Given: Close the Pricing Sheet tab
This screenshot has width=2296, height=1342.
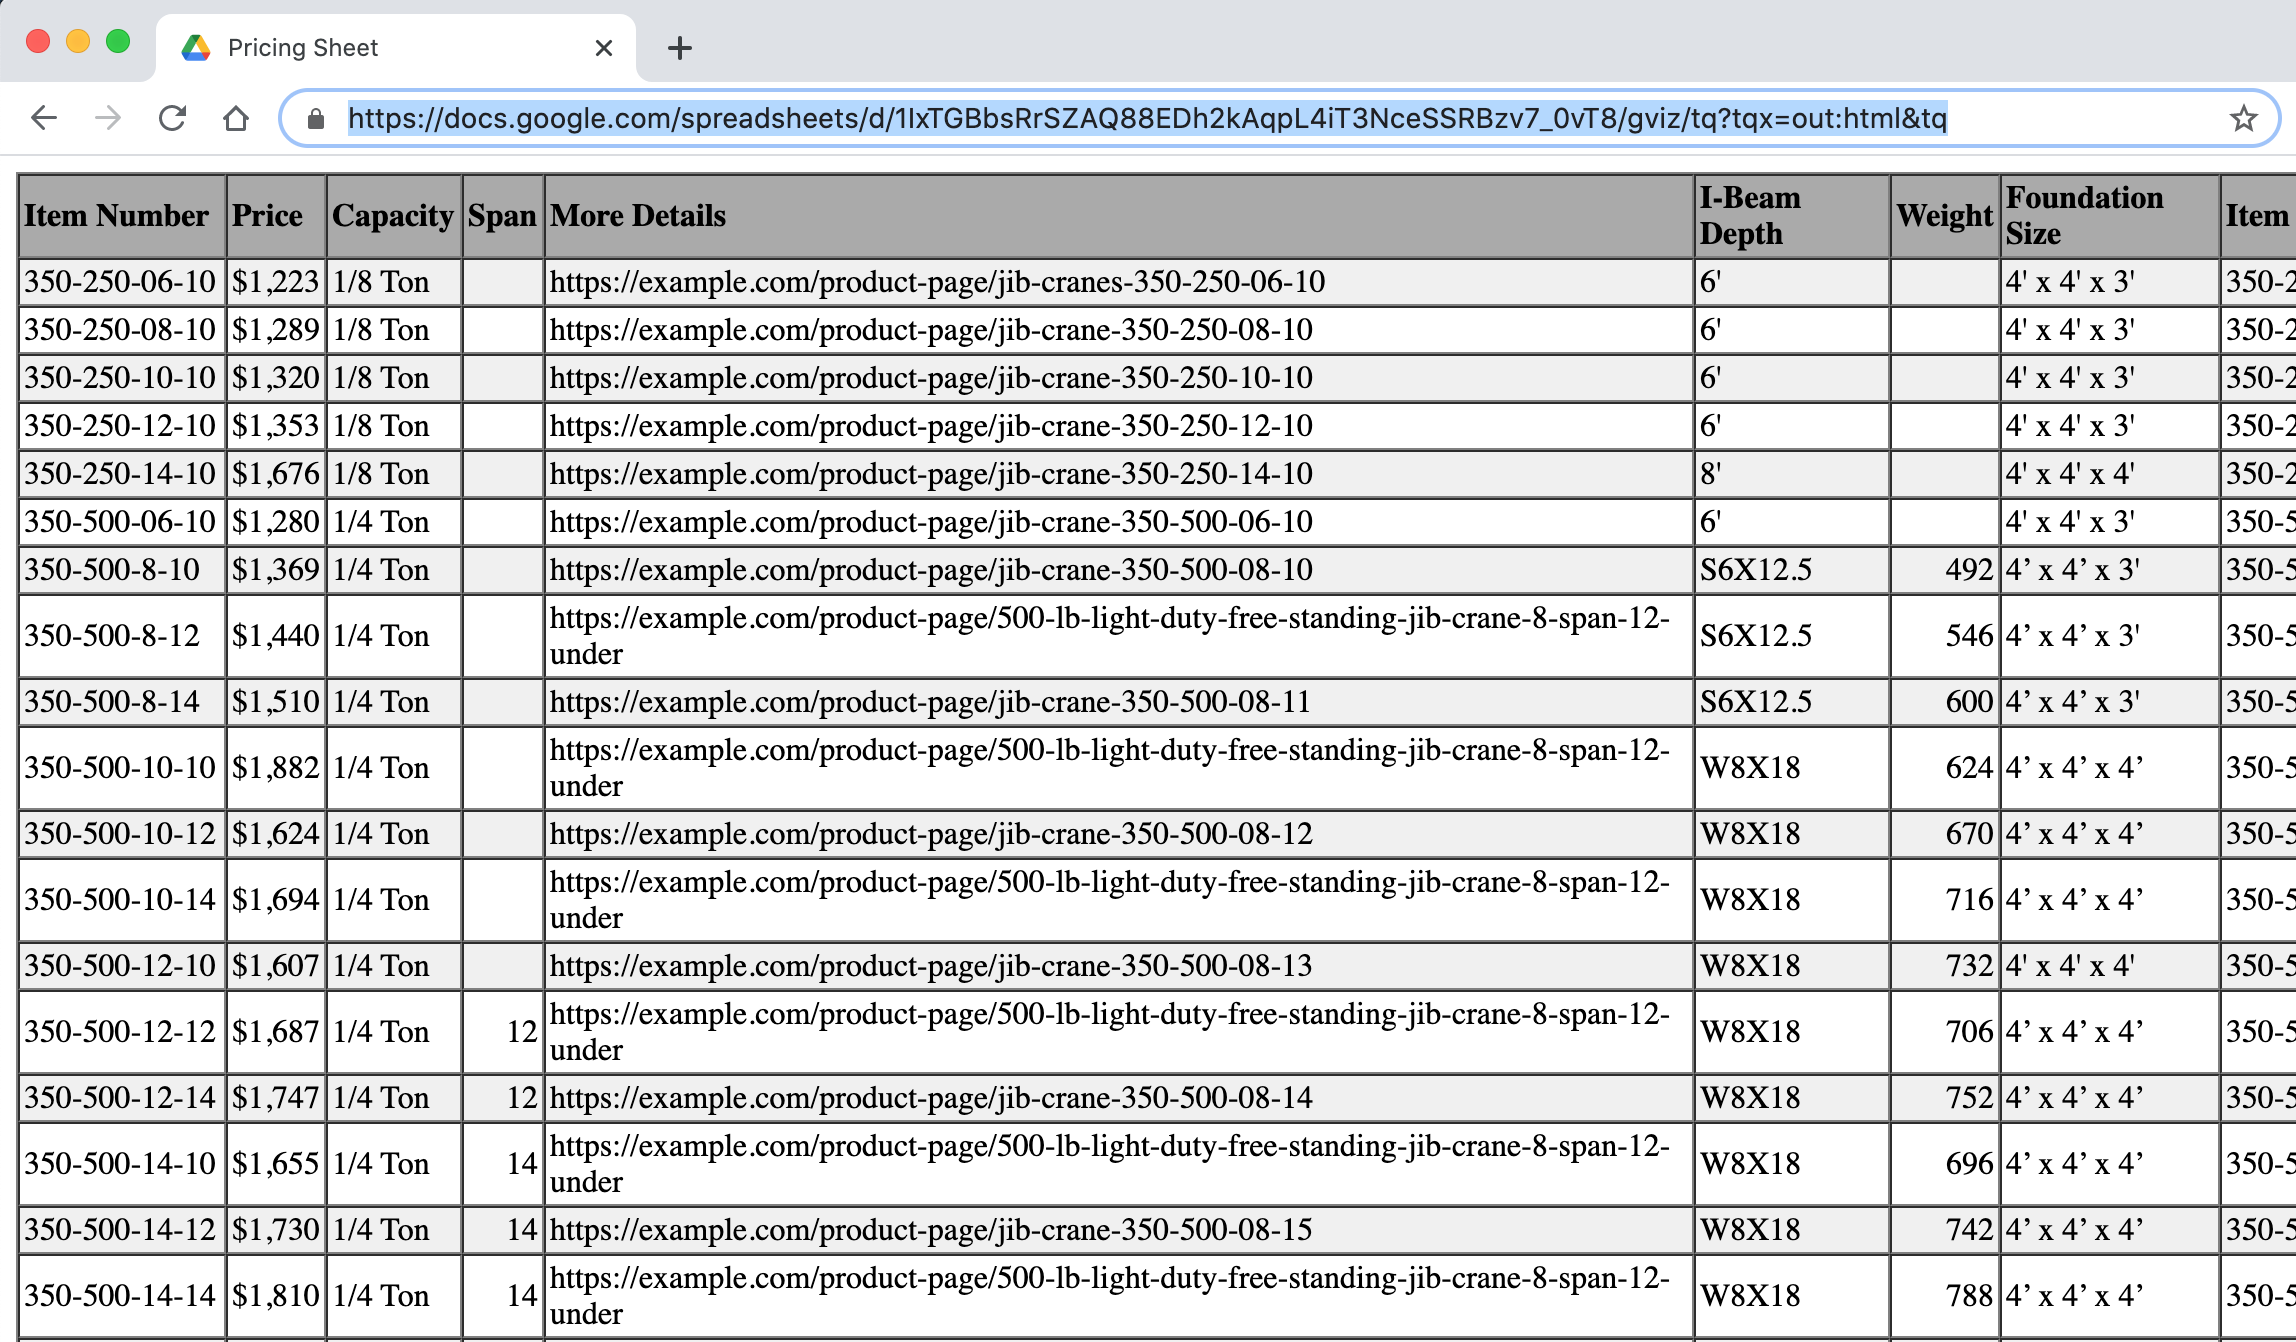Looking at the screenshot, I should coord(603,48).
